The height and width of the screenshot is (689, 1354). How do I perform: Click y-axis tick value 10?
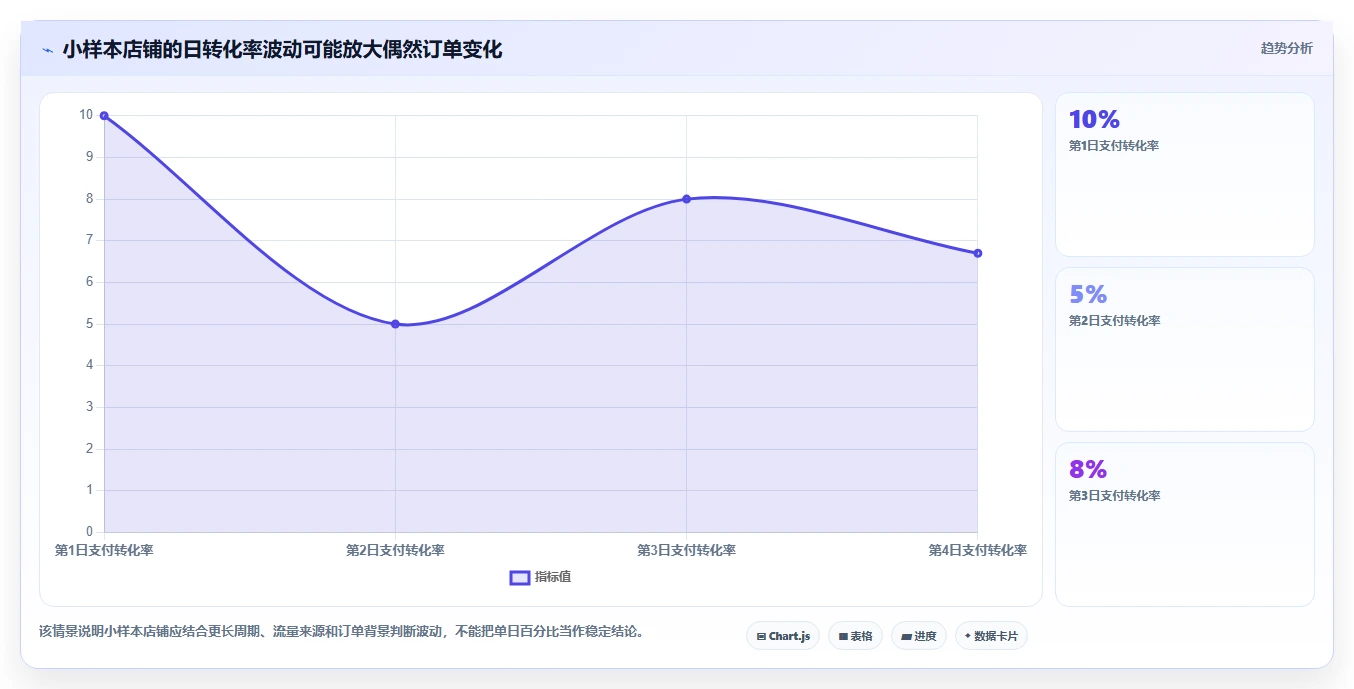coord(86,115)
